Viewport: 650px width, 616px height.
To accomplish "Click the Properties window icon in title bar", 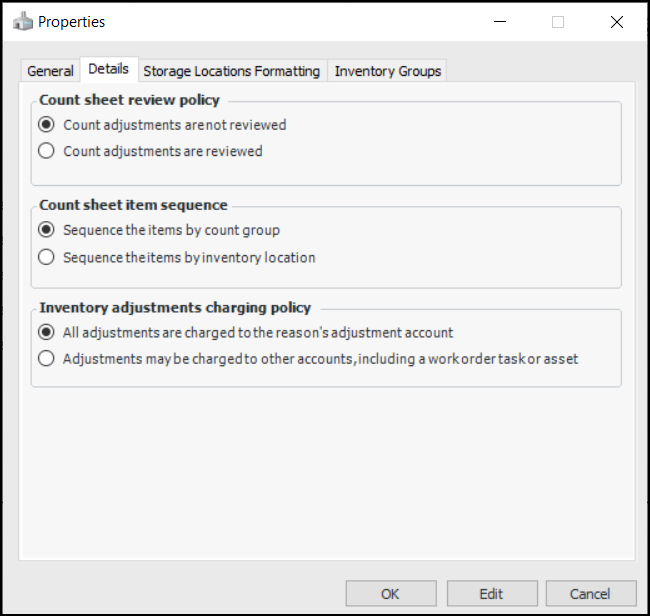I will tap(22, 21).
